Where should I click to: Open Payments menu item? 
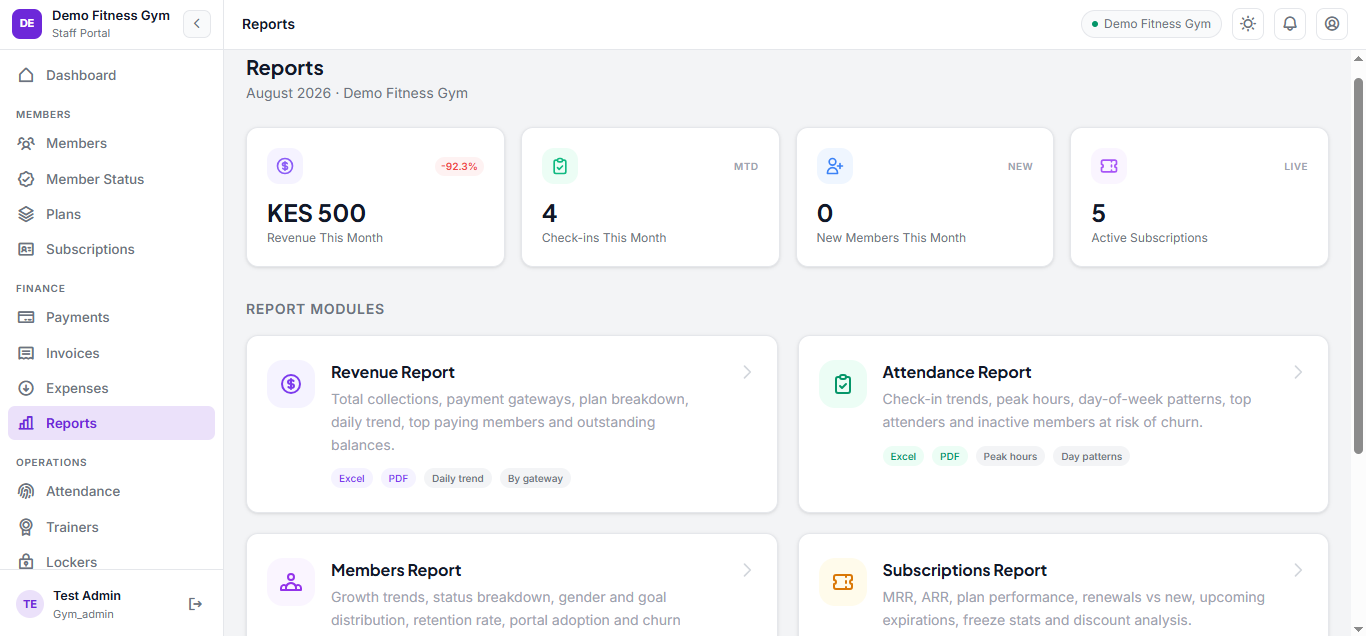[x=111, y=317]
